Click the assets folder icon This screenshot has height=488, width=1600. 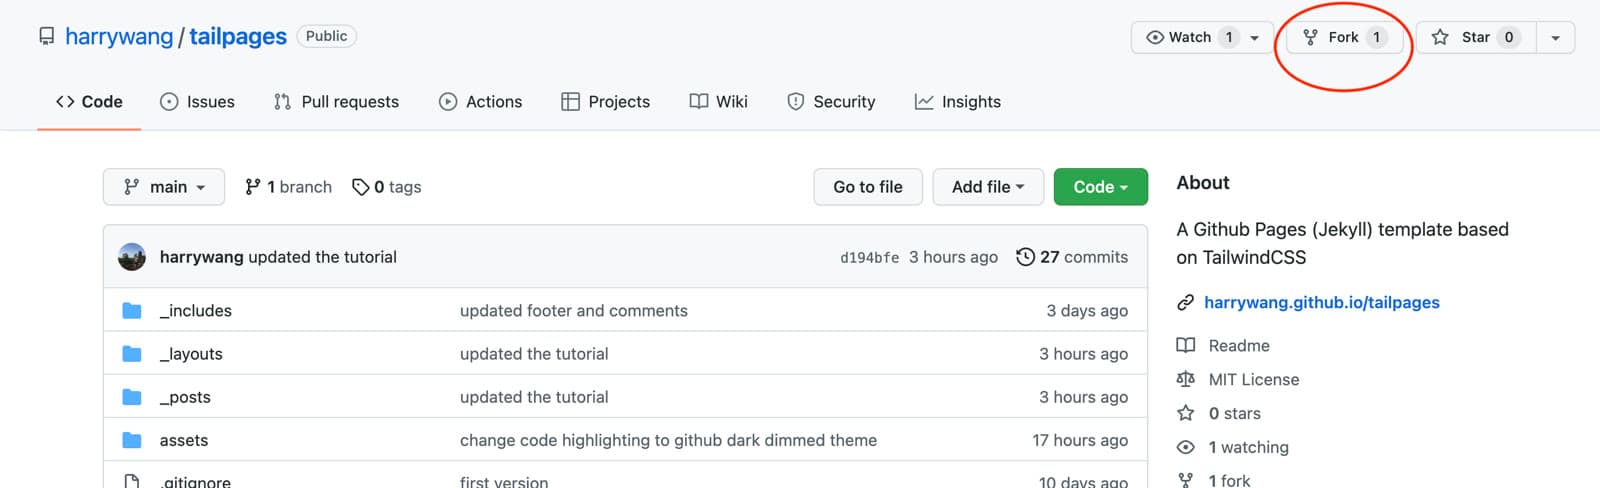point(132,440)
